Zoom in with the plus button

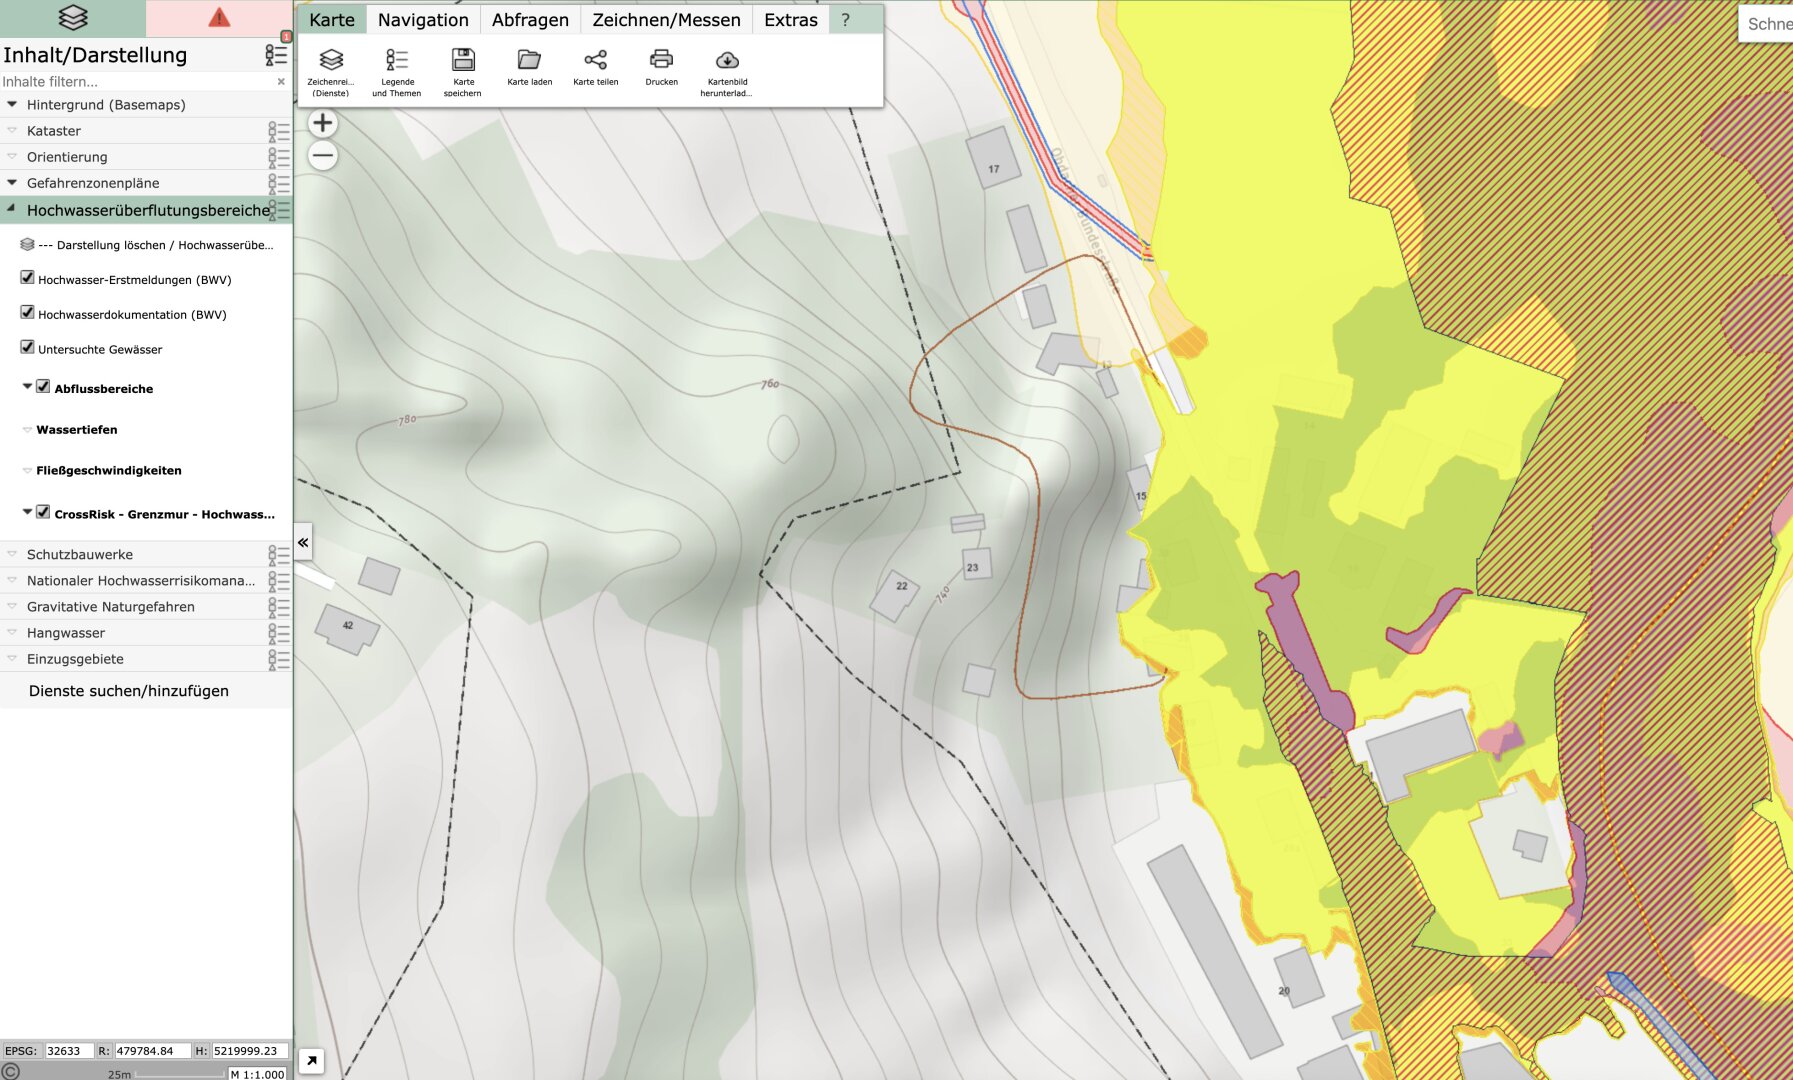(322, 123)
